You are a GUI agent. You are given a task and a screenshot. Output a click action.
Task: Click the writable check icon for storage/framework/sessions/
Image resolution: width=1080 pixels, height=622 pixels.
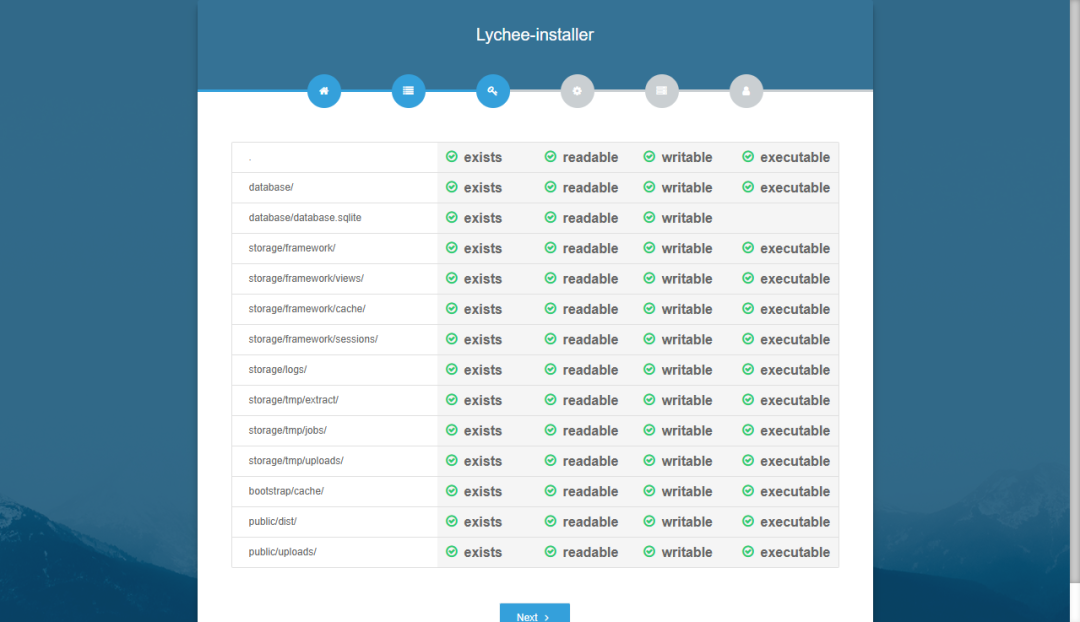(x=650, y=338)
